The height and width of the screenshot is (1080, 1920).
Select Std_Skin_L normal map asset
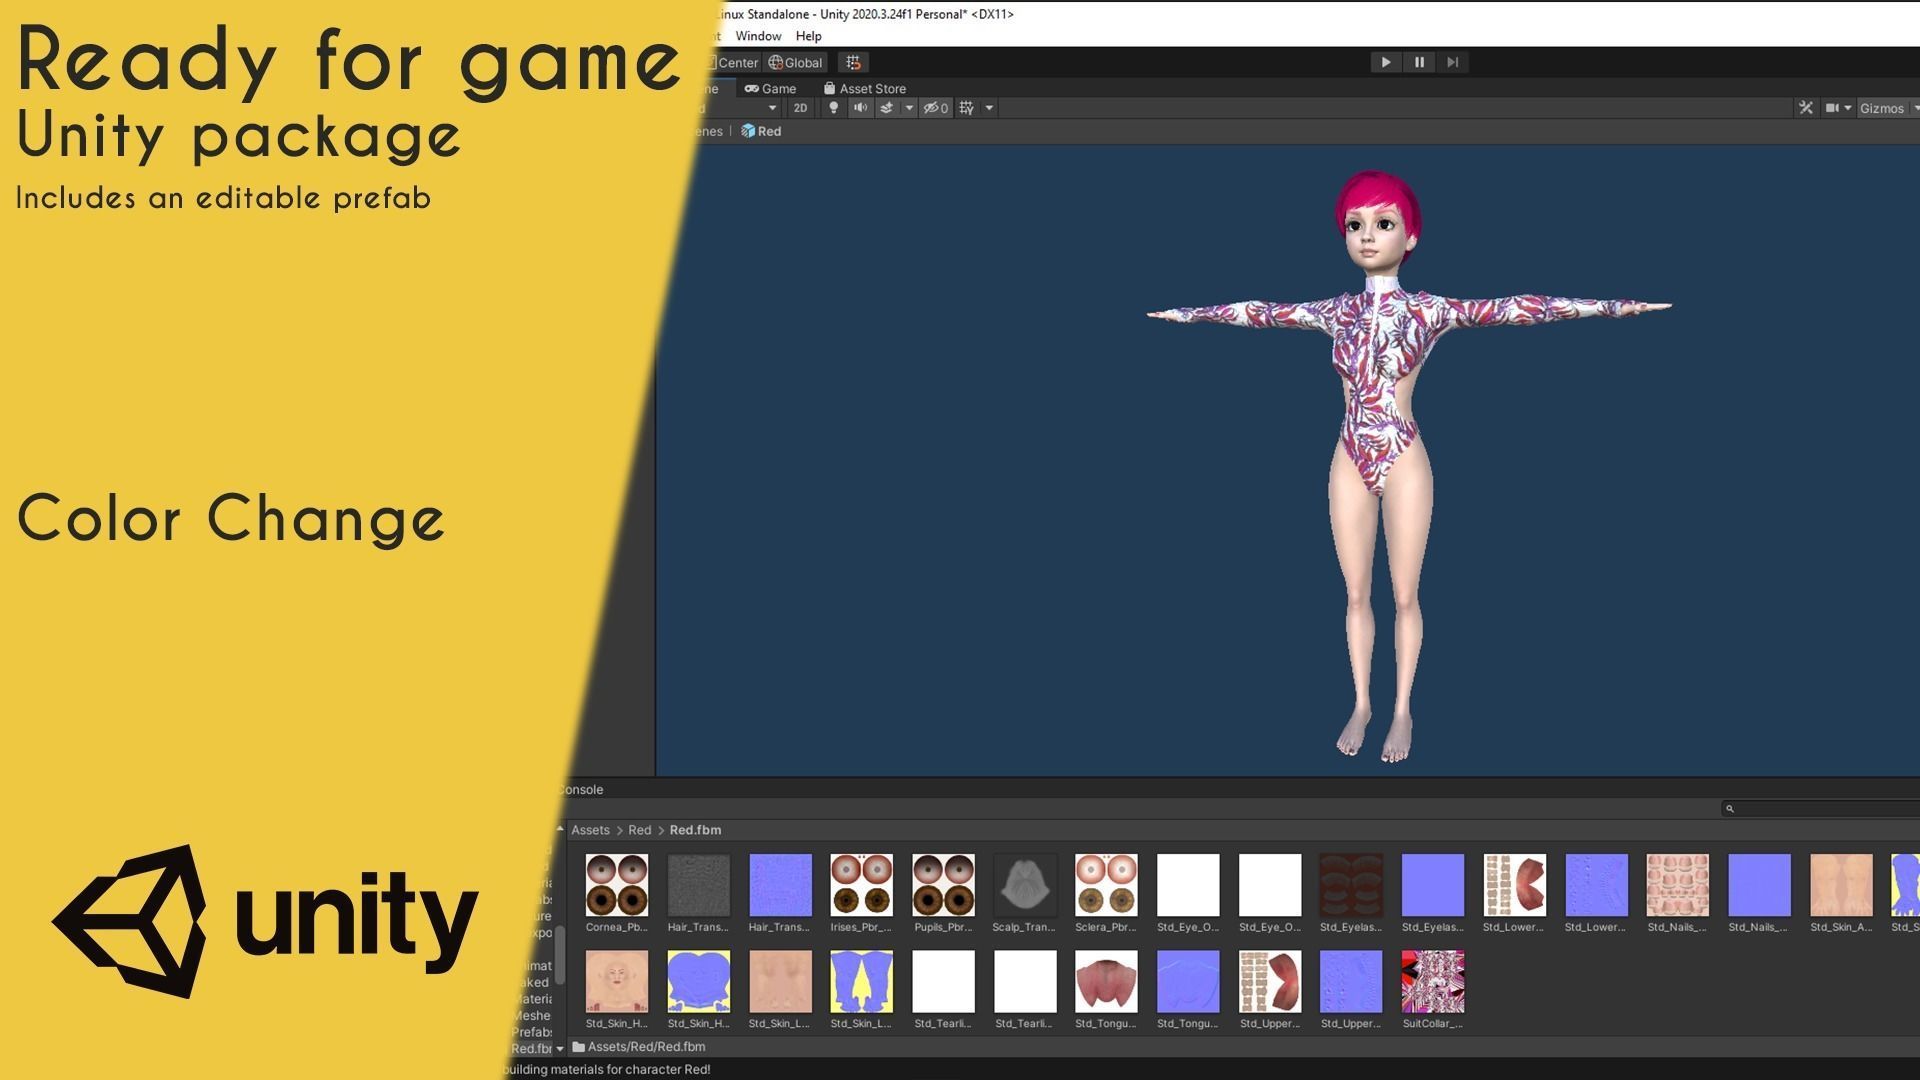(x=861, y=989)
